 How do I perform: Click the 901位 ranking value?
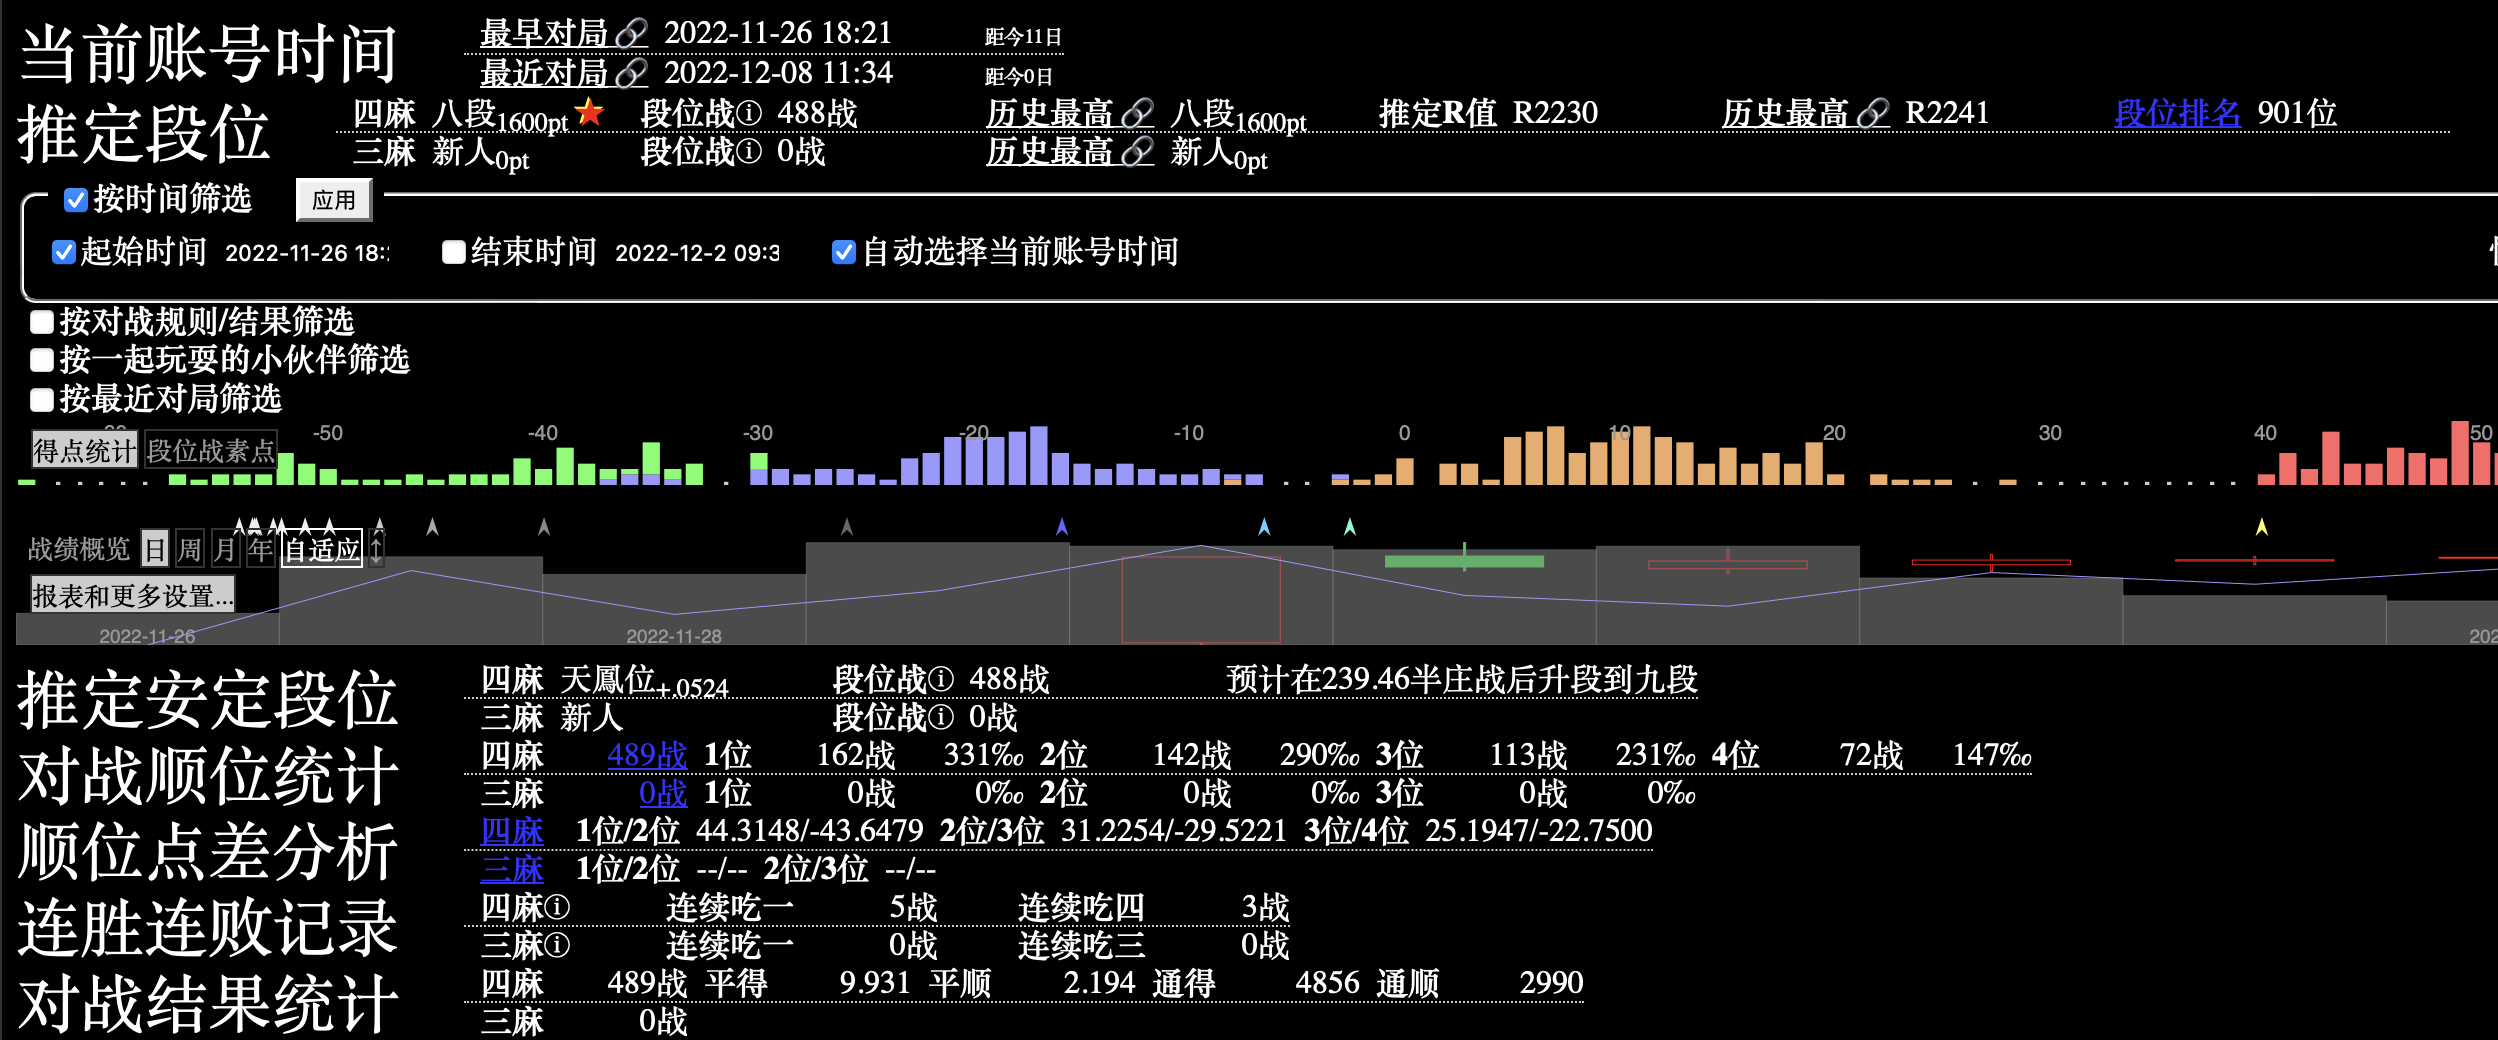coord(2297,113)
